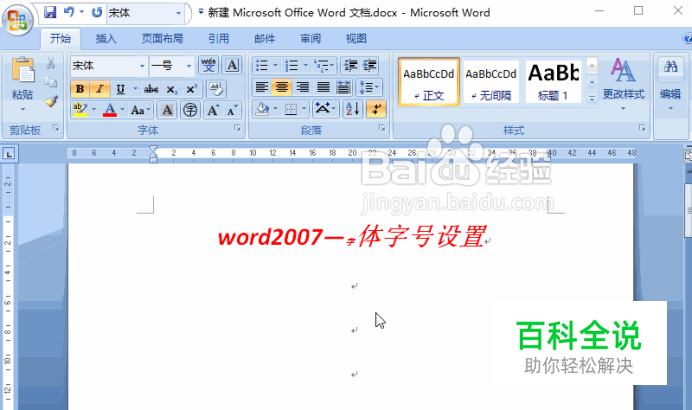The height and width of the screenshot is (410, 692).
Task: Click the tab selector box at ruler corner
Action: tap(9, 154)
